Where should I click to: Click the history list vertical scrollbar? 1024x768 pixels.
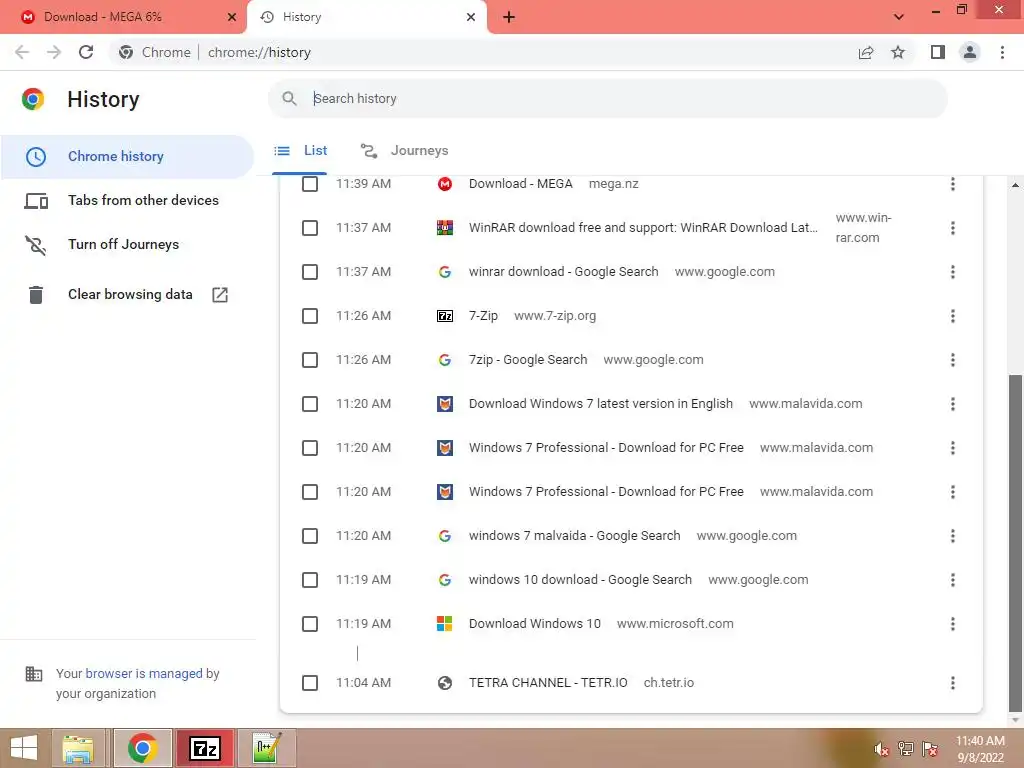1015,543
